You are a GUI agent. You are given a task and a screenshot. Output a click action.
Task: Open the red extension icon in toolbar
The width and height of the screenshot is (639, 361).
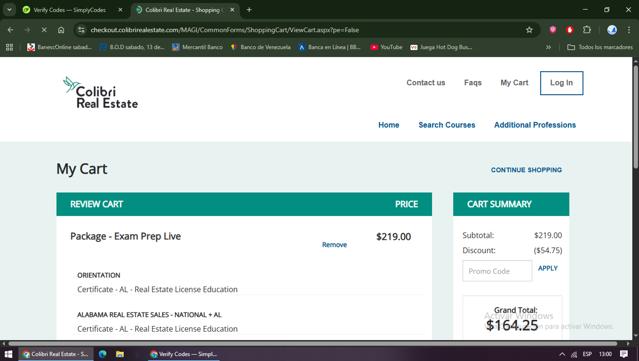[570, 29]
